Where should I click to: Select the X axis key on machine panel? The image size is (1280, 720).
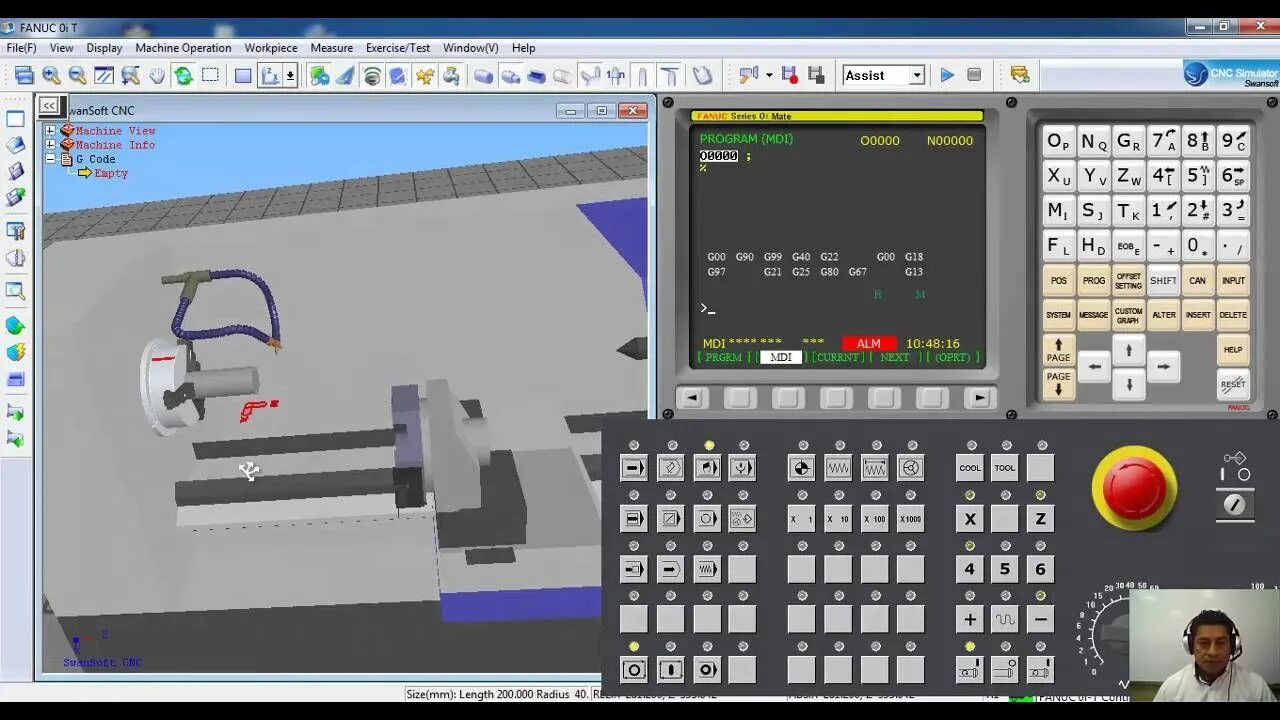coord(970,518)
